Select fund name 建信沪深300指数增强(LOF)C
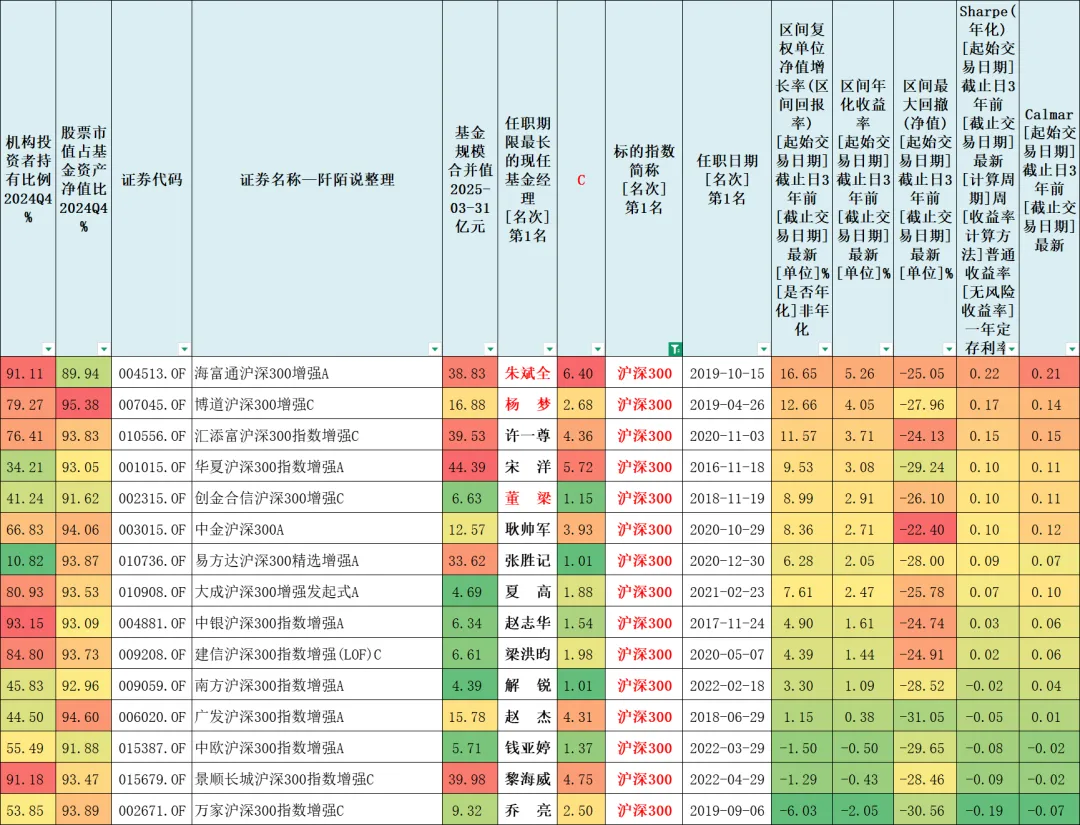 (x=288, y=654)
